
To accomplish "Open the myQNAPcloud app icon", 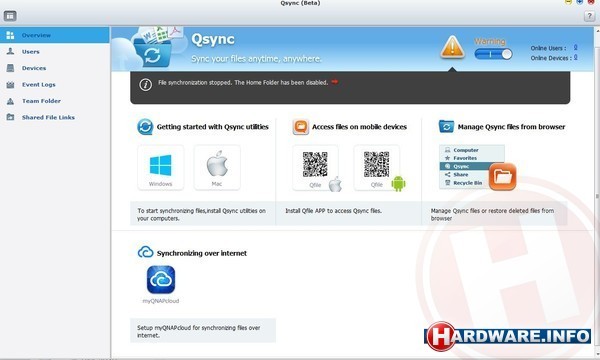I will coord(161,280).
